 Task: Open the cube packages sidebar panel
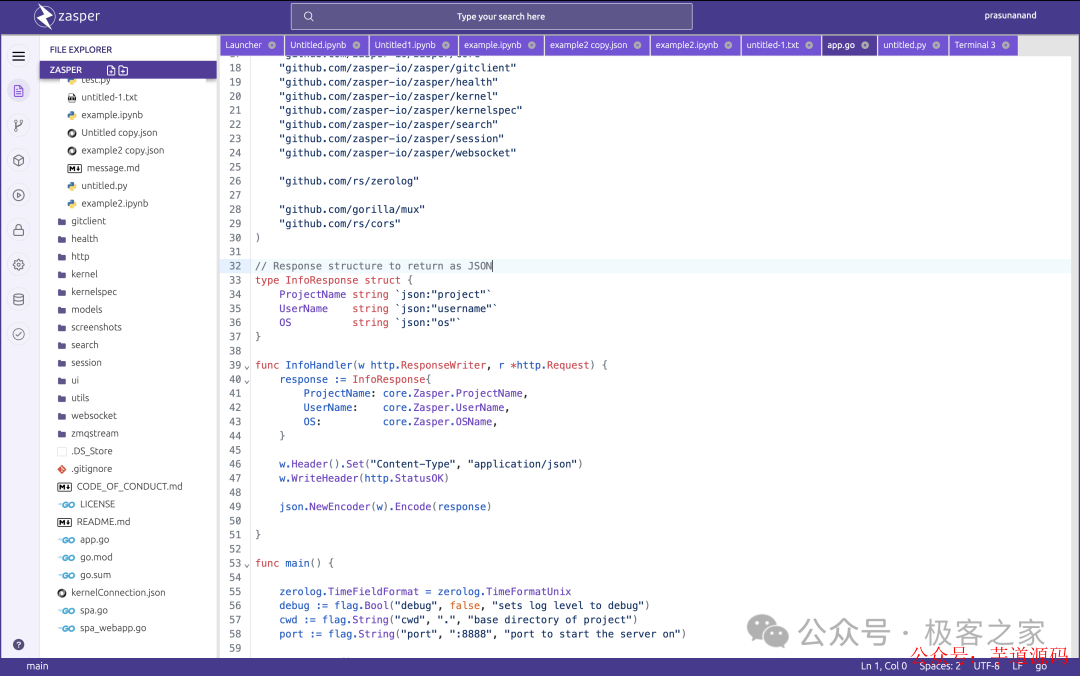tap(19, 160)
